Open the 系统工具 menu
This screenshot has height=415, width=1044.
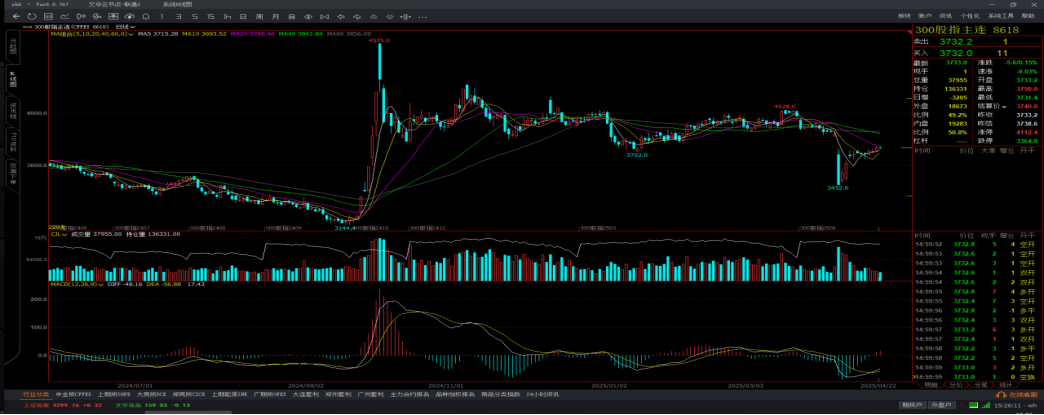point(1000,17)
